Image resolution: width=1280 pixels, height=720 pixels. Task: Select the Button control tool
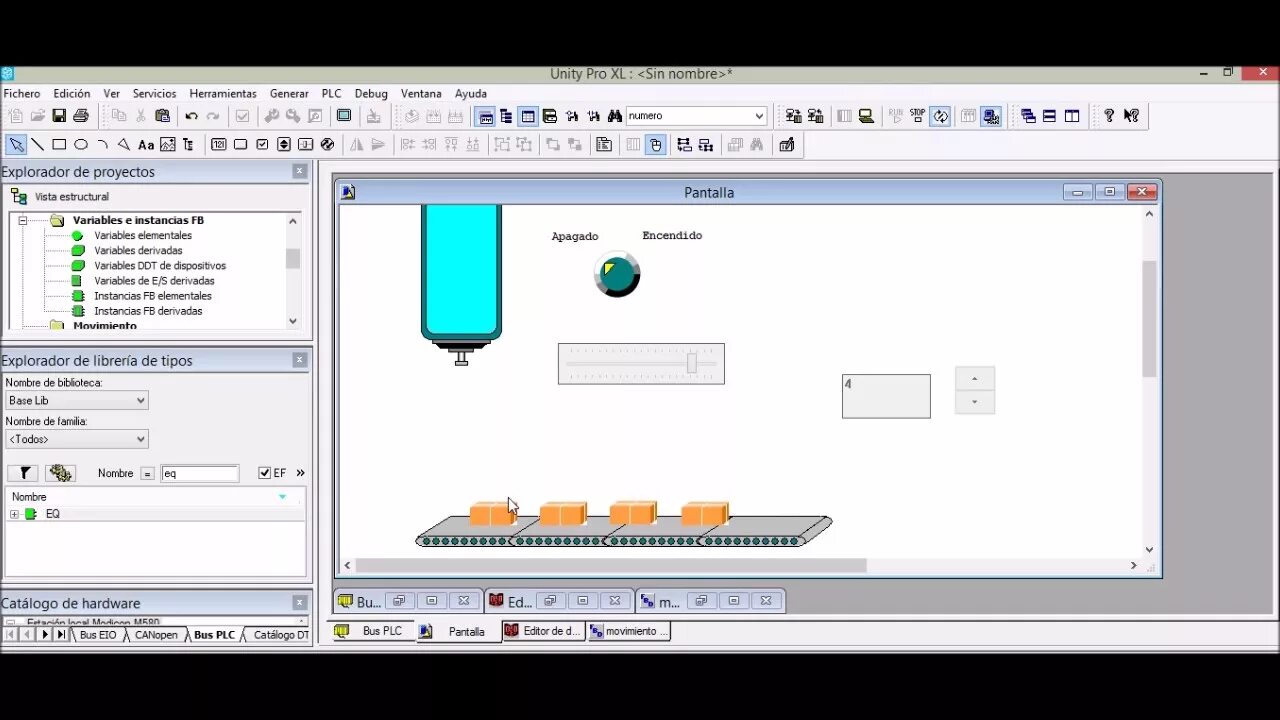(240, 145)
